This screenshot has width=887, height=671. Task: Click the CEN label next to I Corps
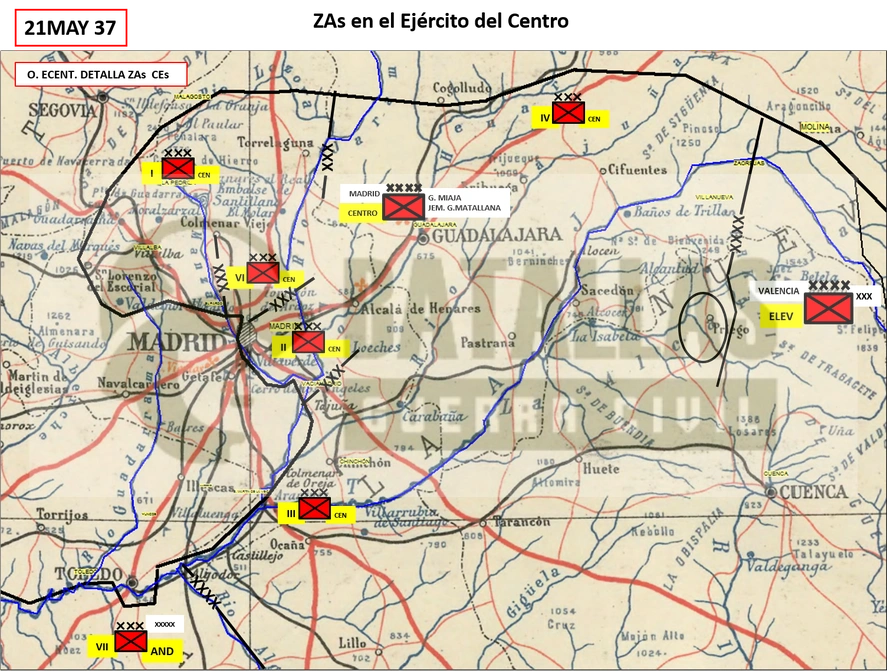pyautogui.click(x=204, y=175)
